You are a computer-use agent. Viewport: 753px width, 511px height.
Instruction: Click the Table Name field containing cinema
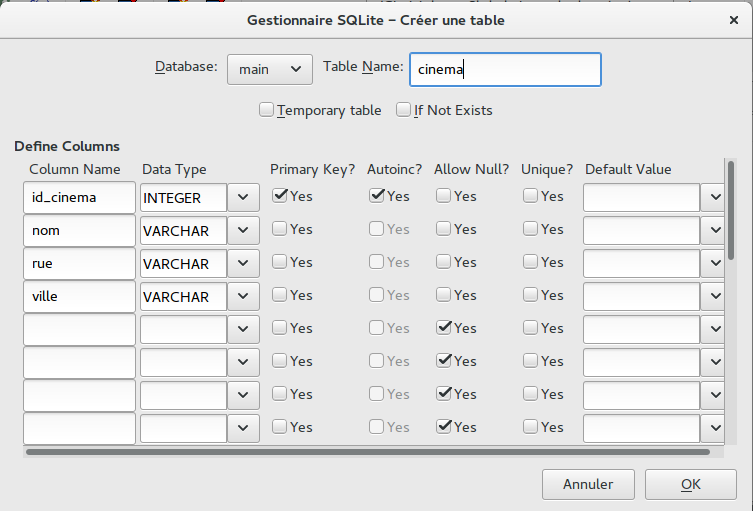pyautogui.click(x=505, y=69)
